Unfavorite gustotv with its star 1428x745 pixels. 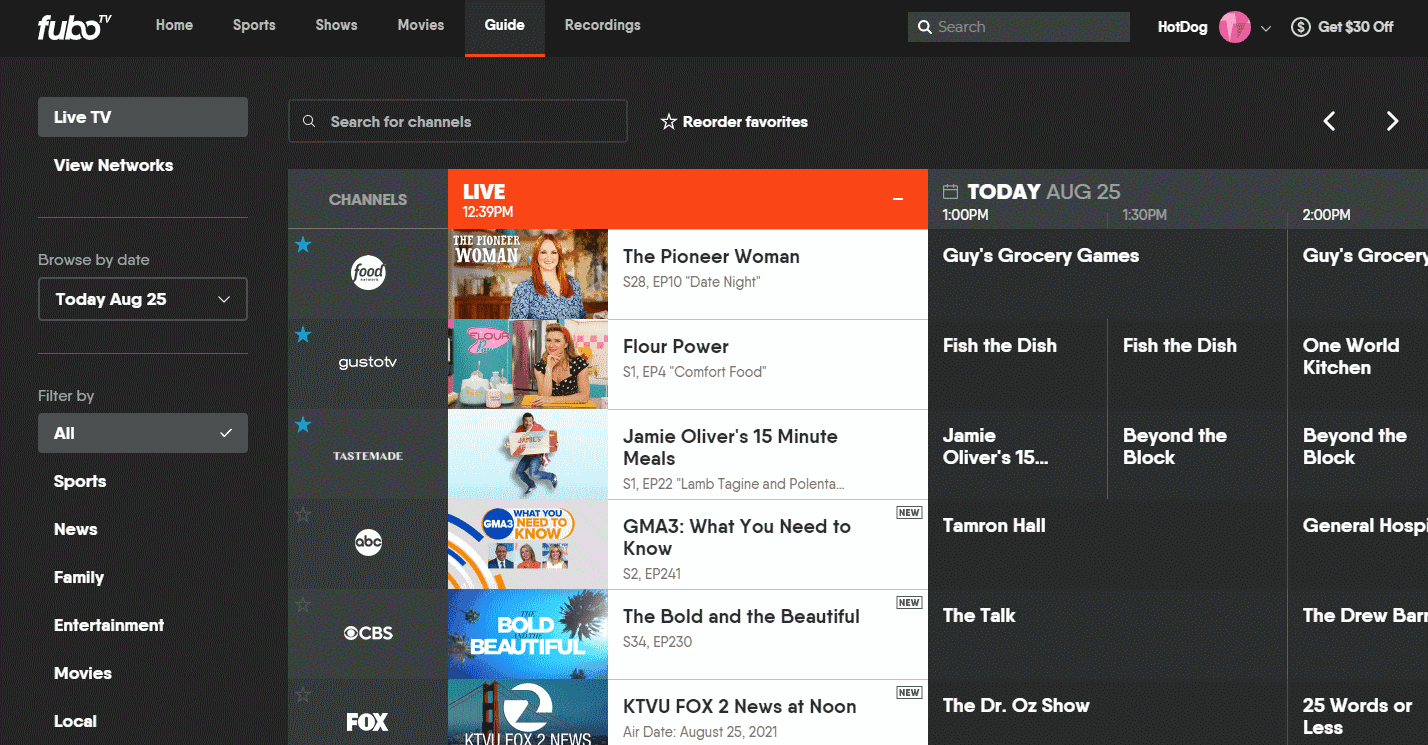tap(303, 335)
